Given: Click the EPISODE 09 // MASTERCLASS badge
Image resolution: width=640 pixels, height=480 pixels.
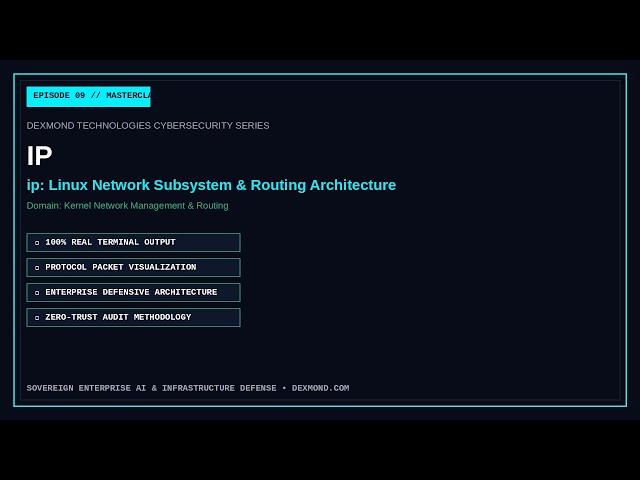Looking at the screenshot, I should 89,96.
